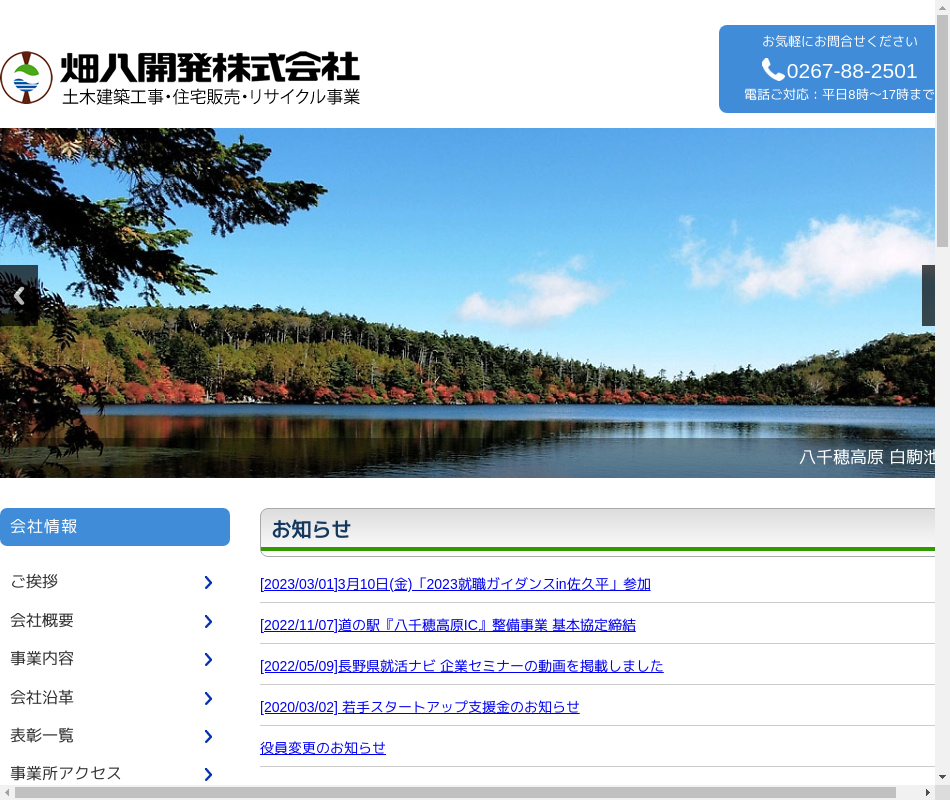950x800 pixels.
Task: Click the phone contact box button
Action: click(828, 69)
